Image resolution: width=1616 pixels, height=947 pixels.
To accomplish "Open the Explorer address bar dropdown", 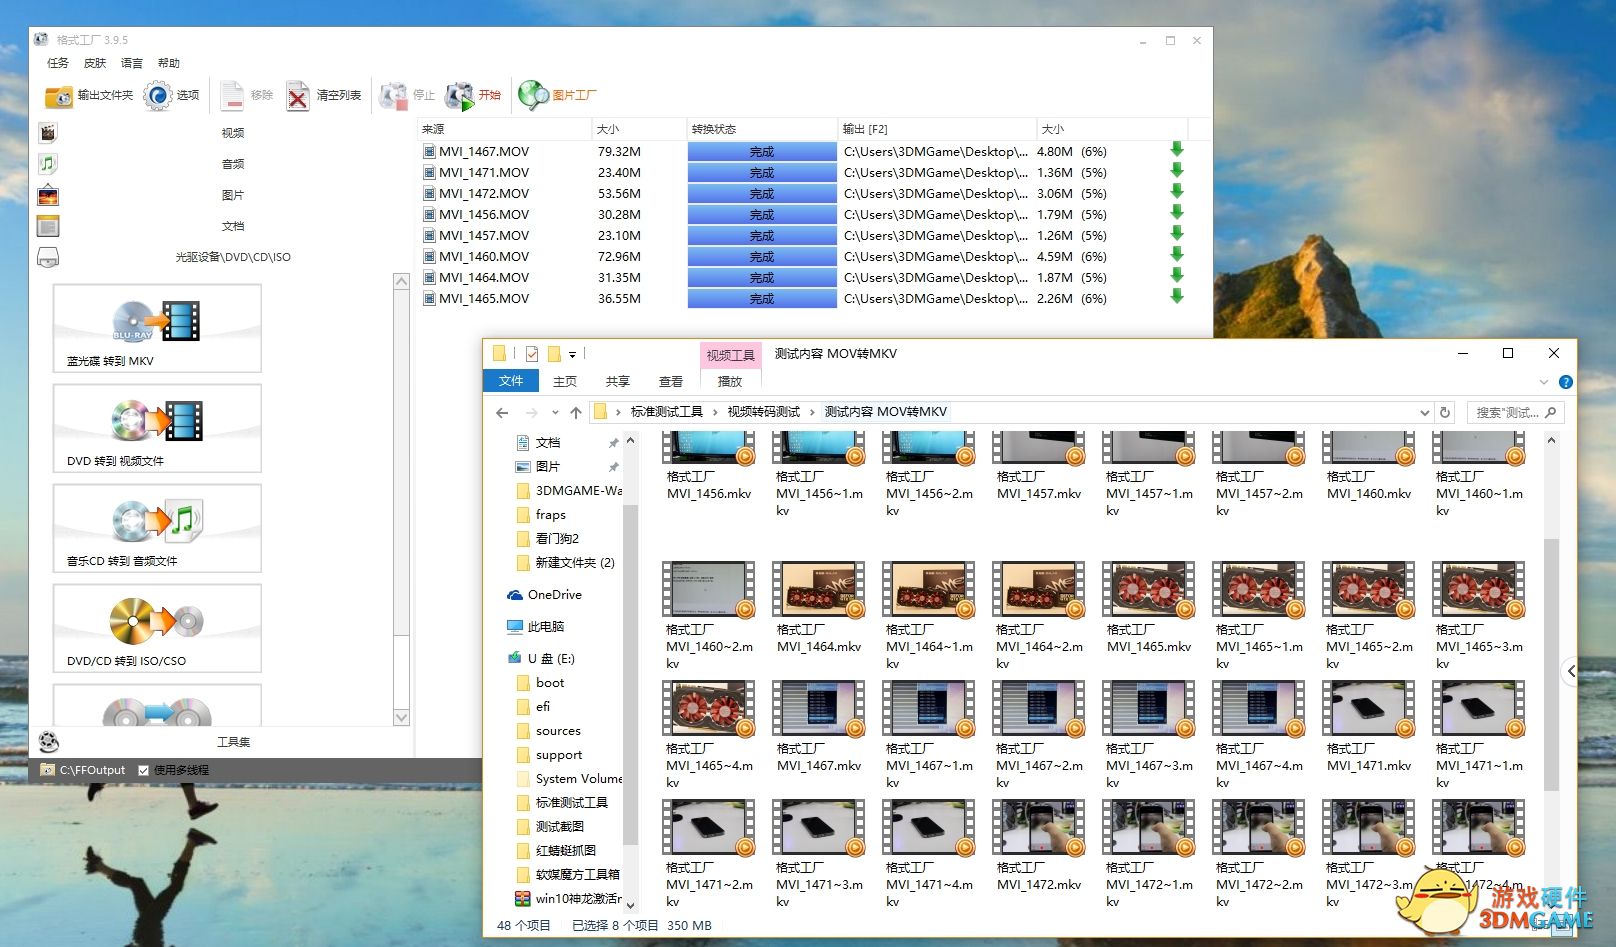I will [x=1424, y=412].
